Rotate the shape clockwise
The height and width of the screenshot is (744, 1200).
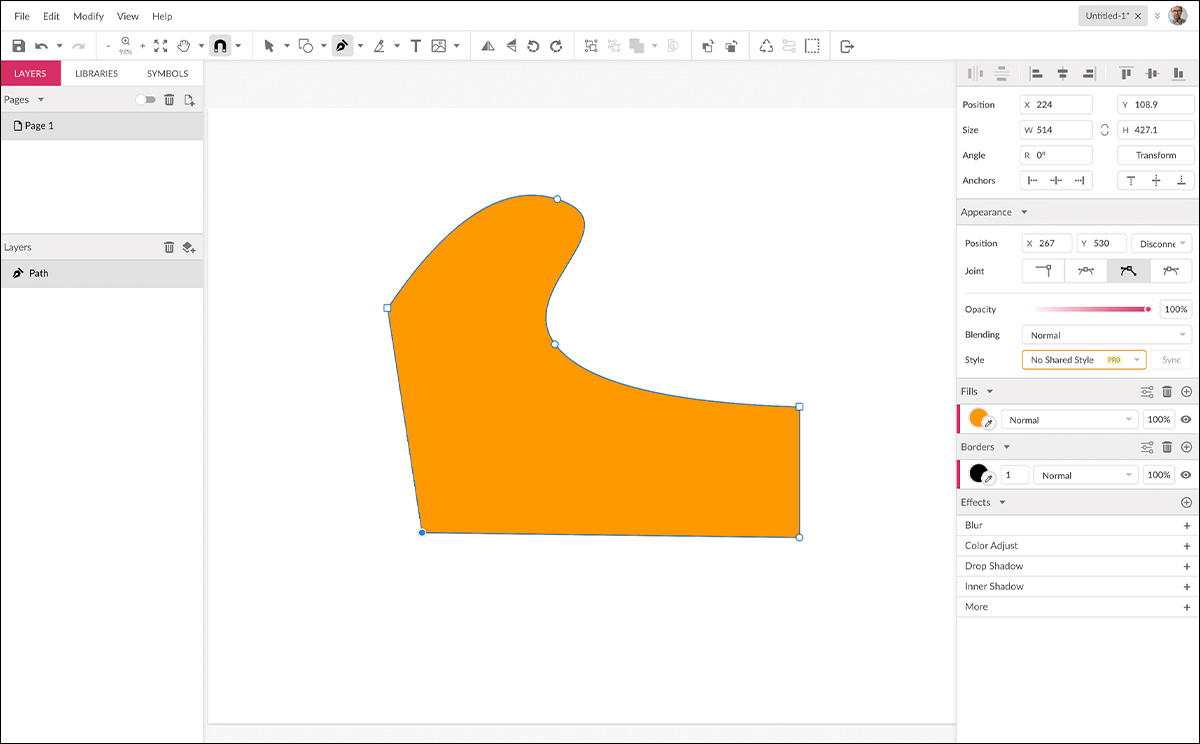[x=556, y=46]
